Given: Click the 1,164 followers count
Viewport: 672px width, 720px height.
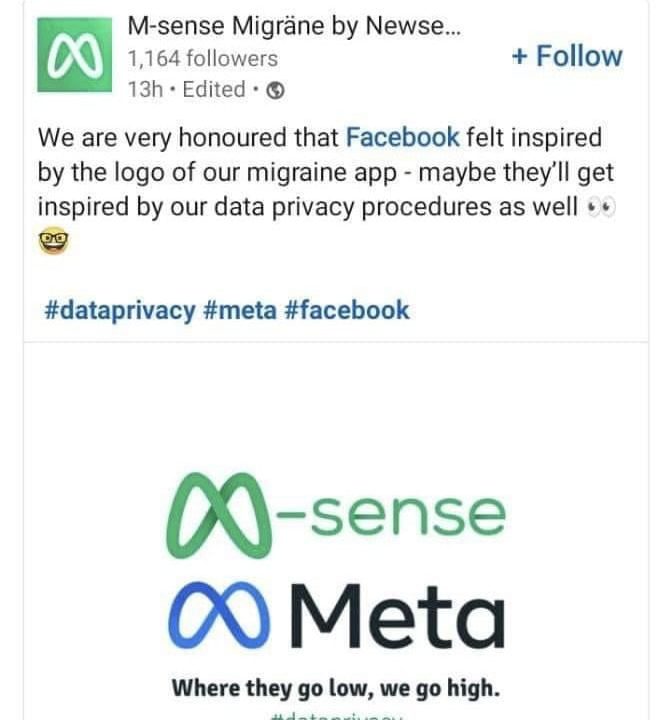Looking at the screenshot, I should (202, 58).
